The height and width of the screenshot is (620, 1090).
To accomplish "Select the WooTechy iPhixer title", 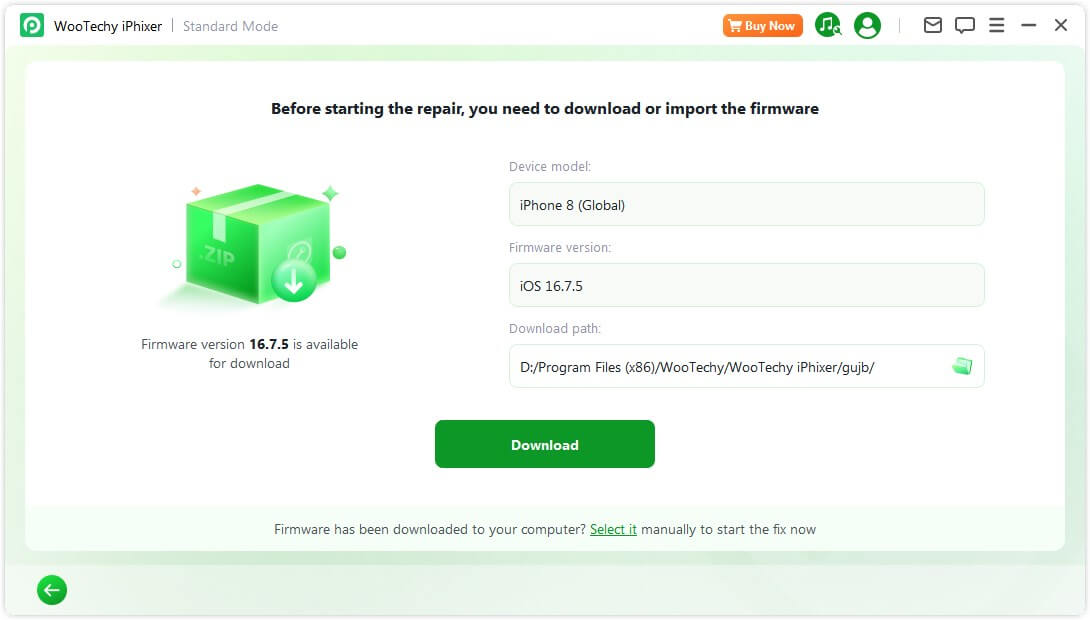I will click(x=110, y=25).
